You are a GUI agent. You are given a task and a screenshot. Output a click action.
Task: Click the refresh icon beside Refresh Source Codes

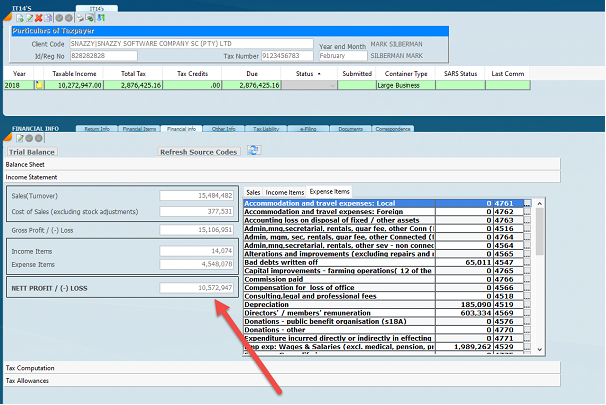coord(254,150)
